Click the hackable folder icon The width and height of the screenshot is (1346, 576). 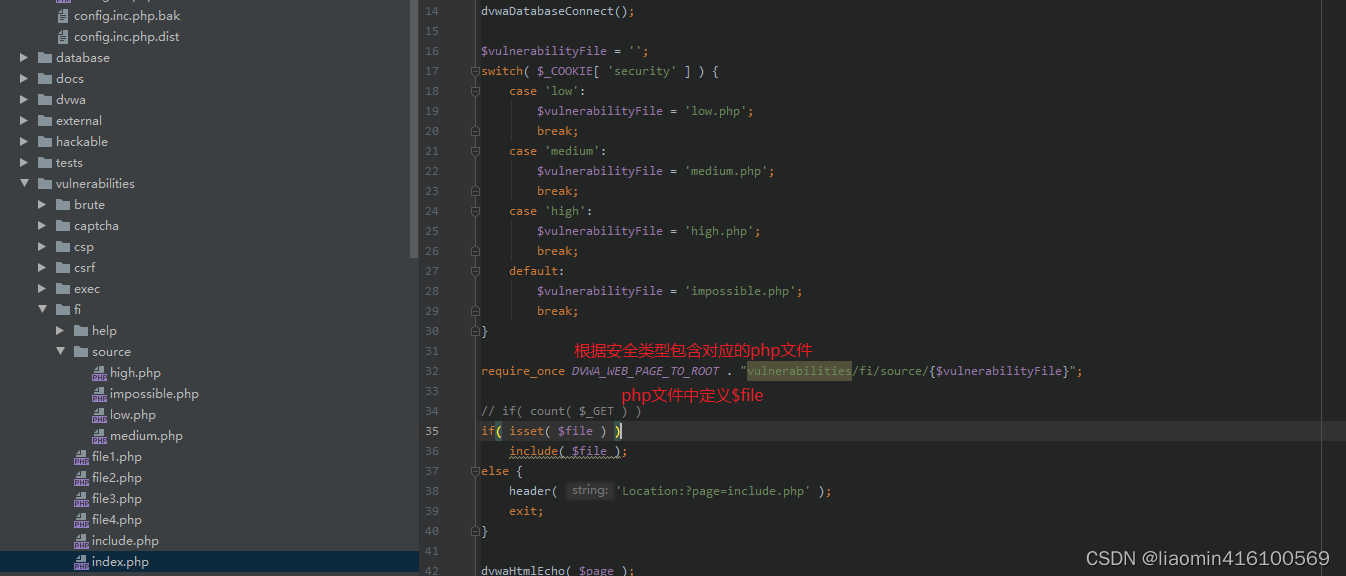(45, 142)
